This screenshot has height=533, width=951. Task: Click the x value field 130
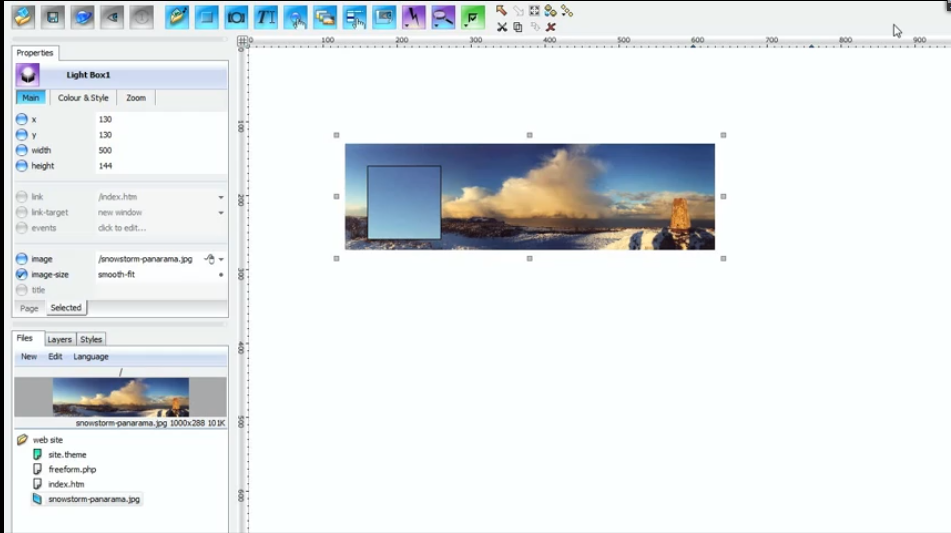pos(161,119)
